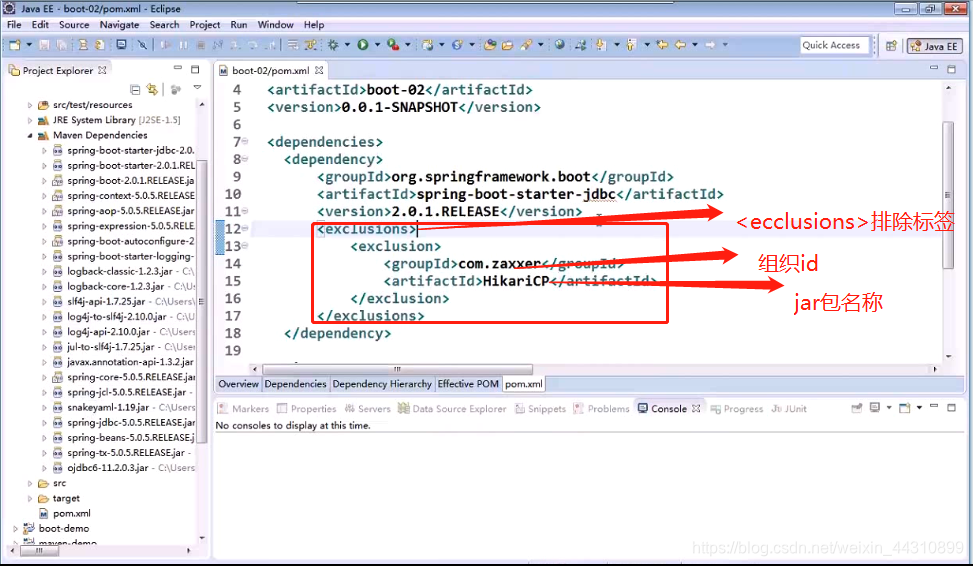Expand spring-boot-starter-jdbc jar entry
The height and width of the screenshot is (566, 973).
click(x=44, y=150)
